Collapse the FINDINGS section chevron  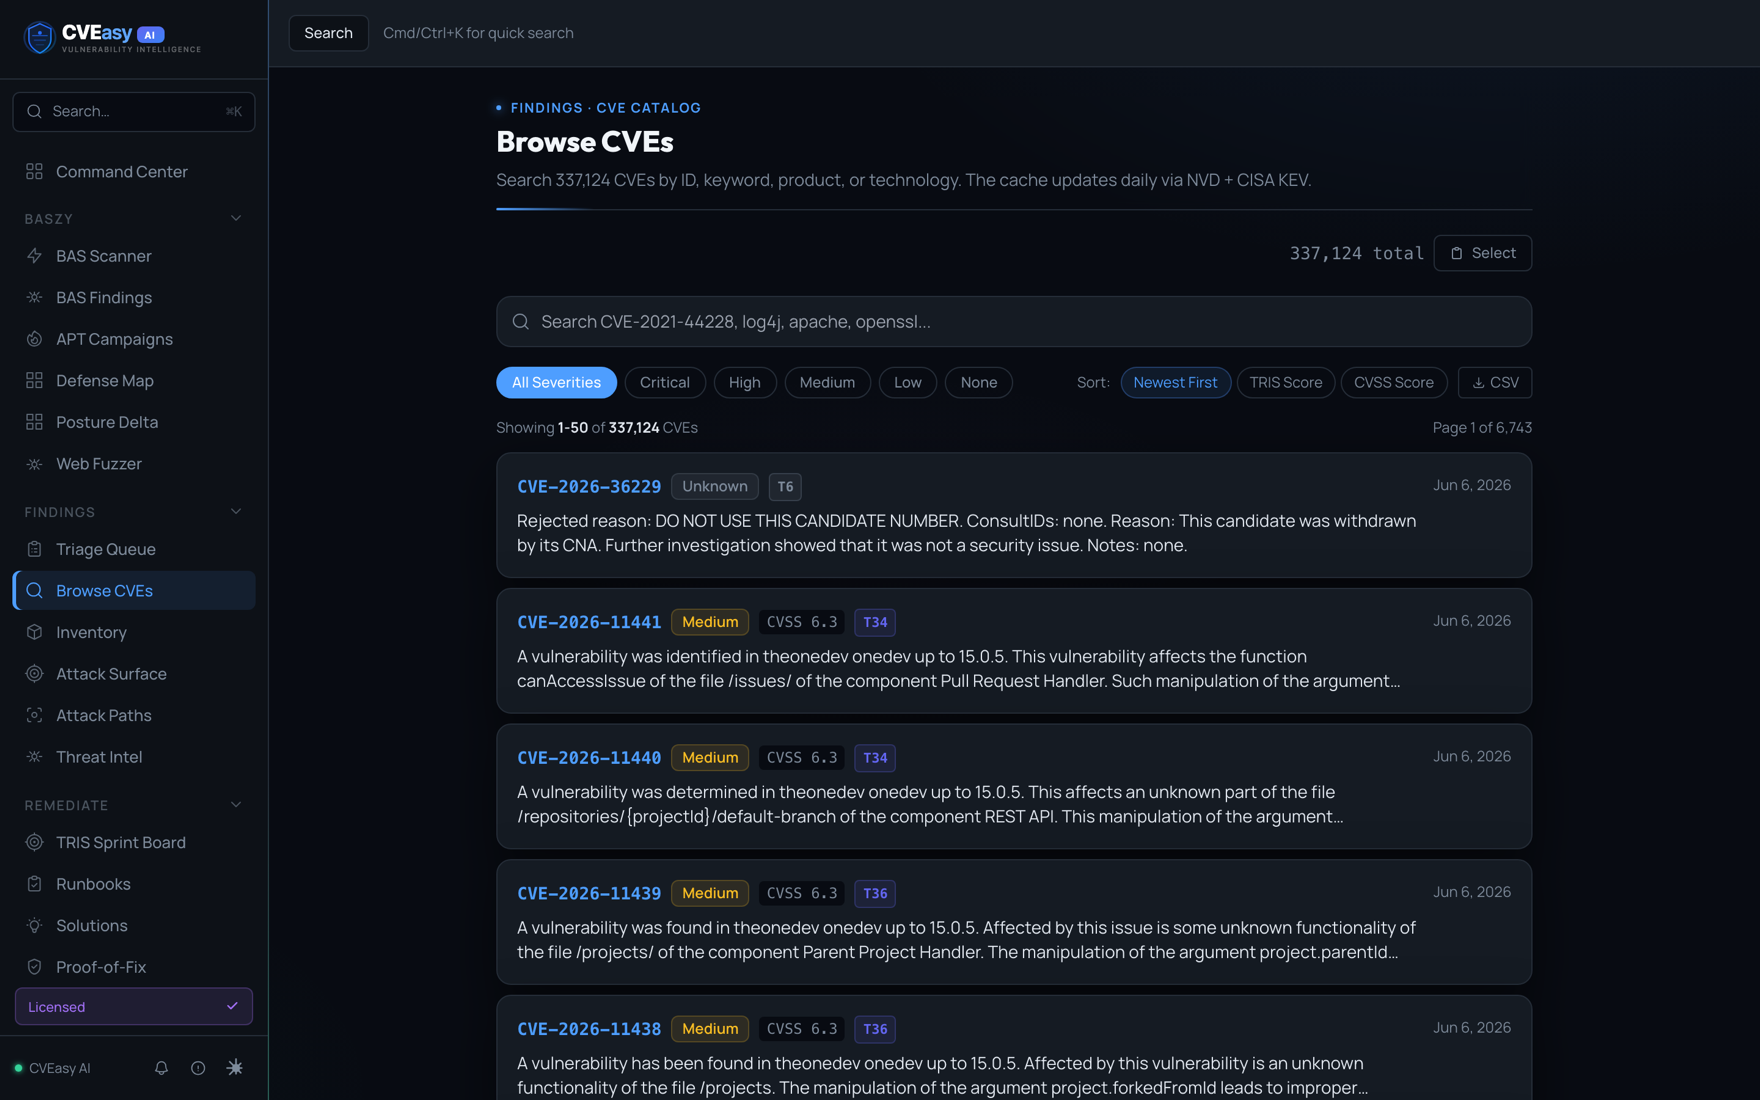pos(236,512)
